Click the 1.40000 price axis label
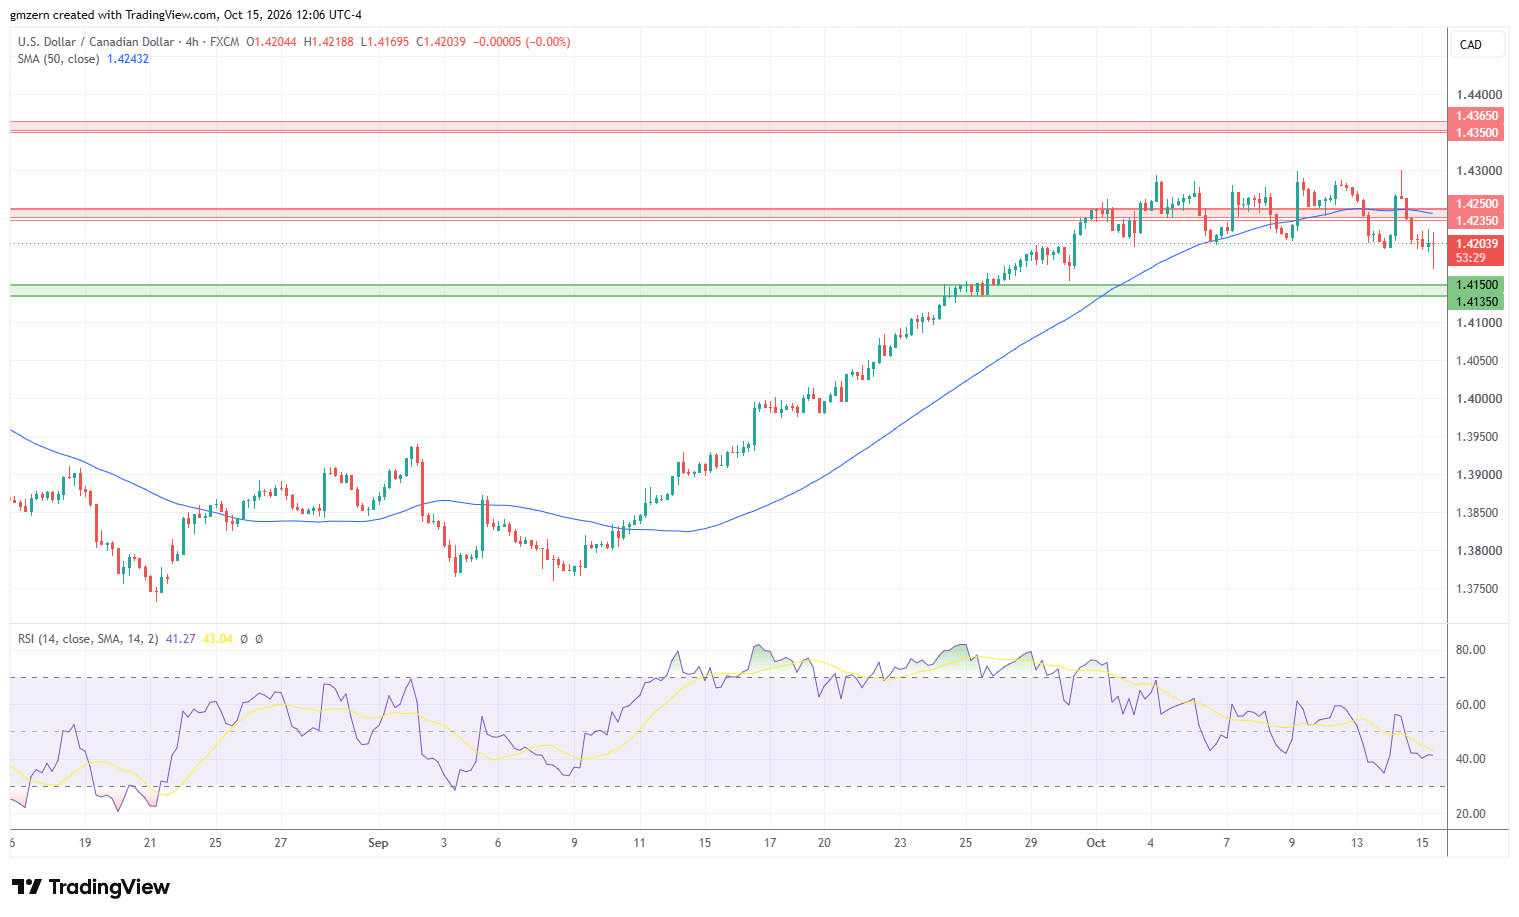Image resolution: width=1519 pixels, height=917 pixels. coord(1479,399)
